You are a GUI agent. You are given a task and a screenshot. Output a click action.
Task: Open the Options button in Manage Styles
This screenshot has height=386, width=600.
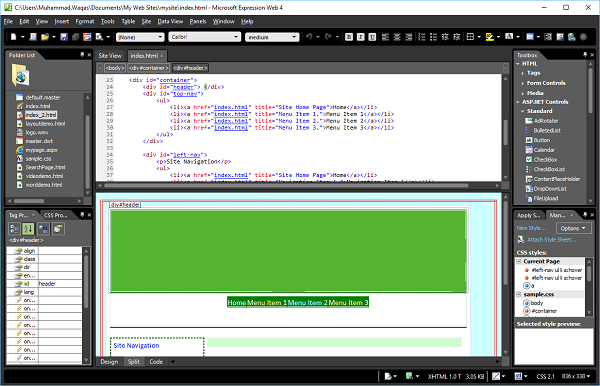573,228
